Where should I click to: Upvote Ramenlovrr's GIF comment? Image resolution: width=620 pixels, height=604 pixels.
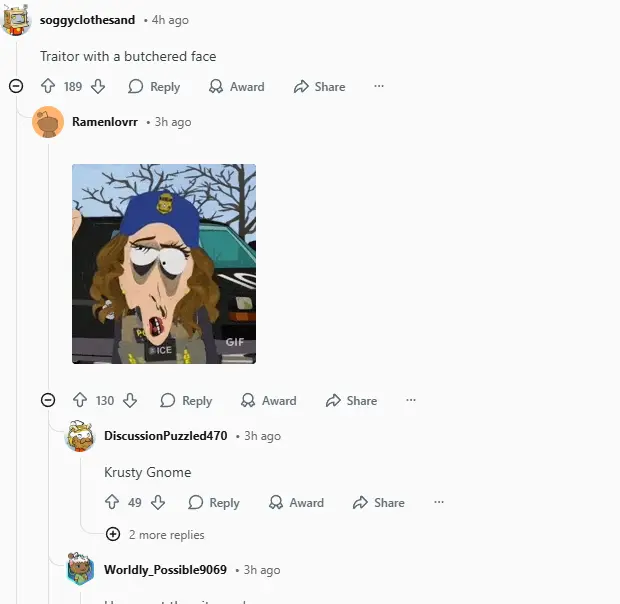[x=80, y=401]
